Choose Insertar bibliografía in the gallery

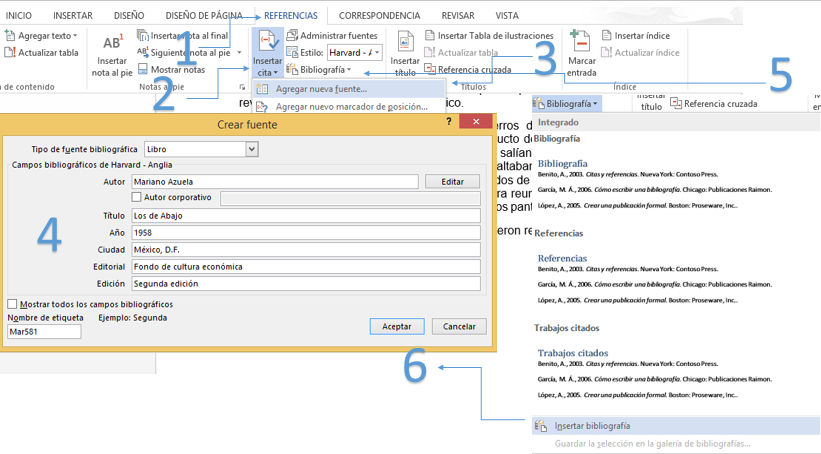pos(592,426)
